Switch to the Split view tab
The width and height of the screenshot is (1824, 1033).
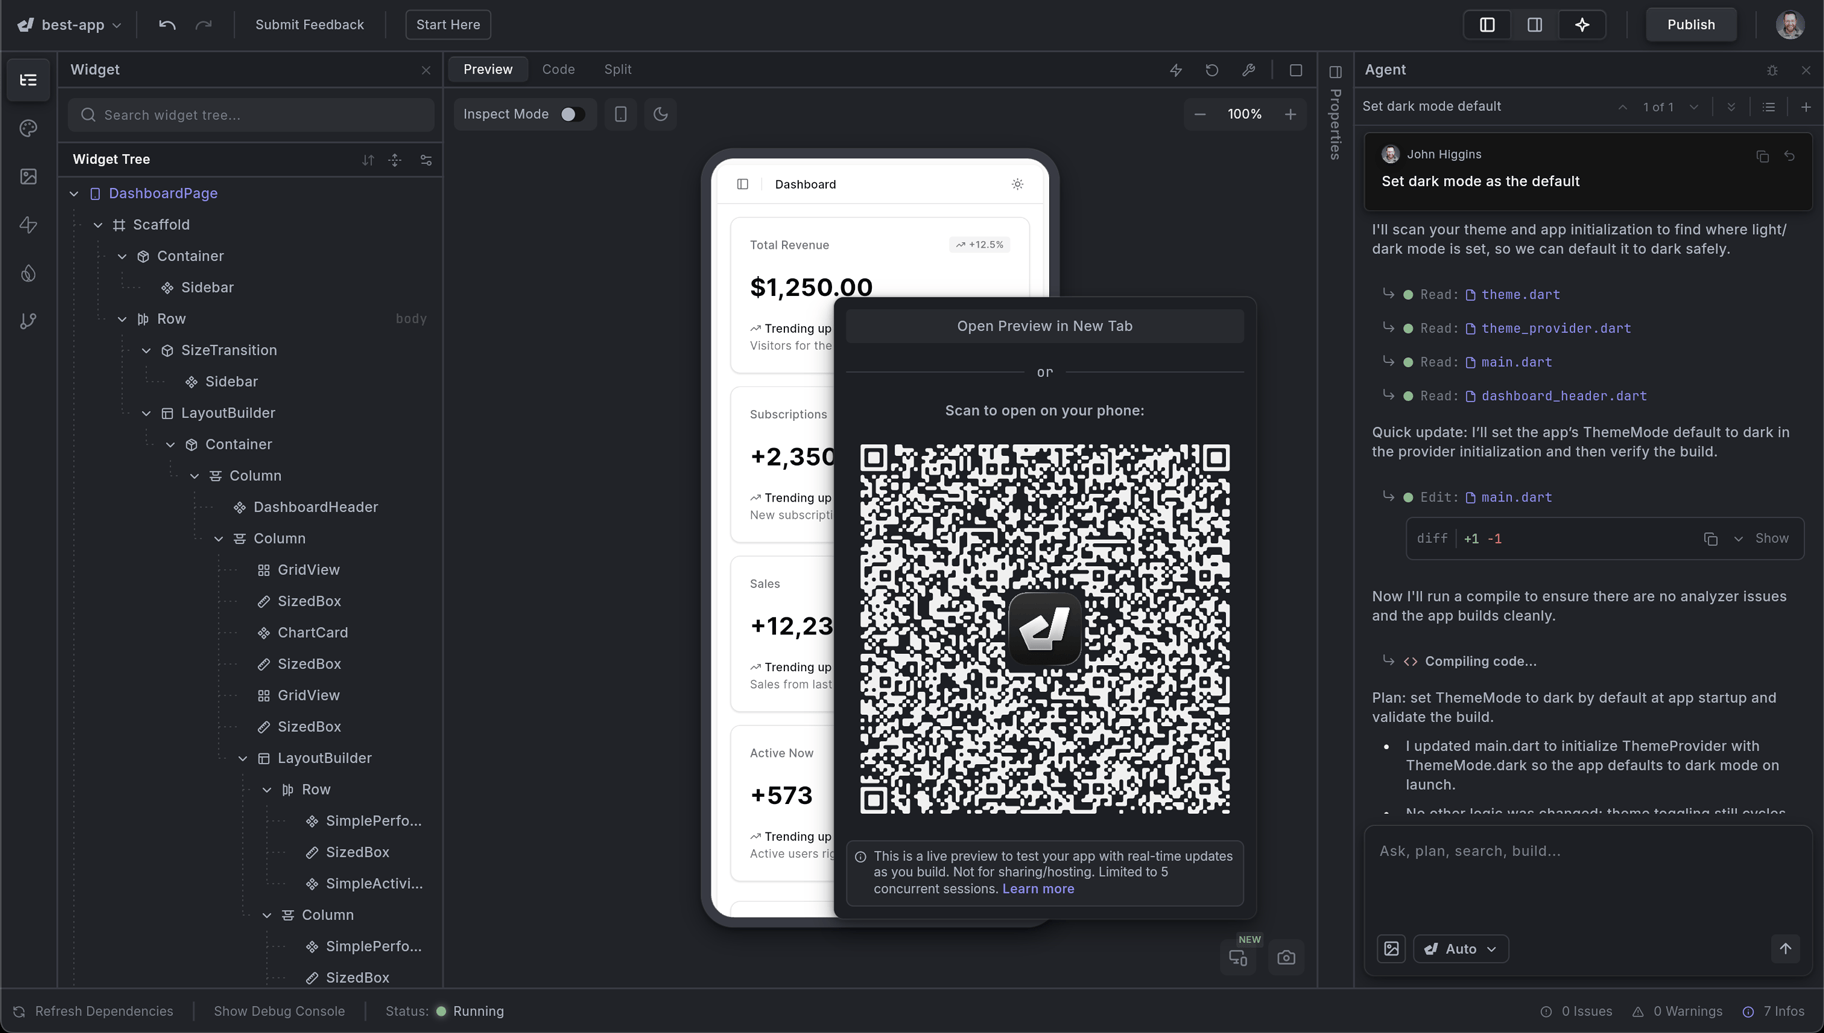tap(617, 69)
